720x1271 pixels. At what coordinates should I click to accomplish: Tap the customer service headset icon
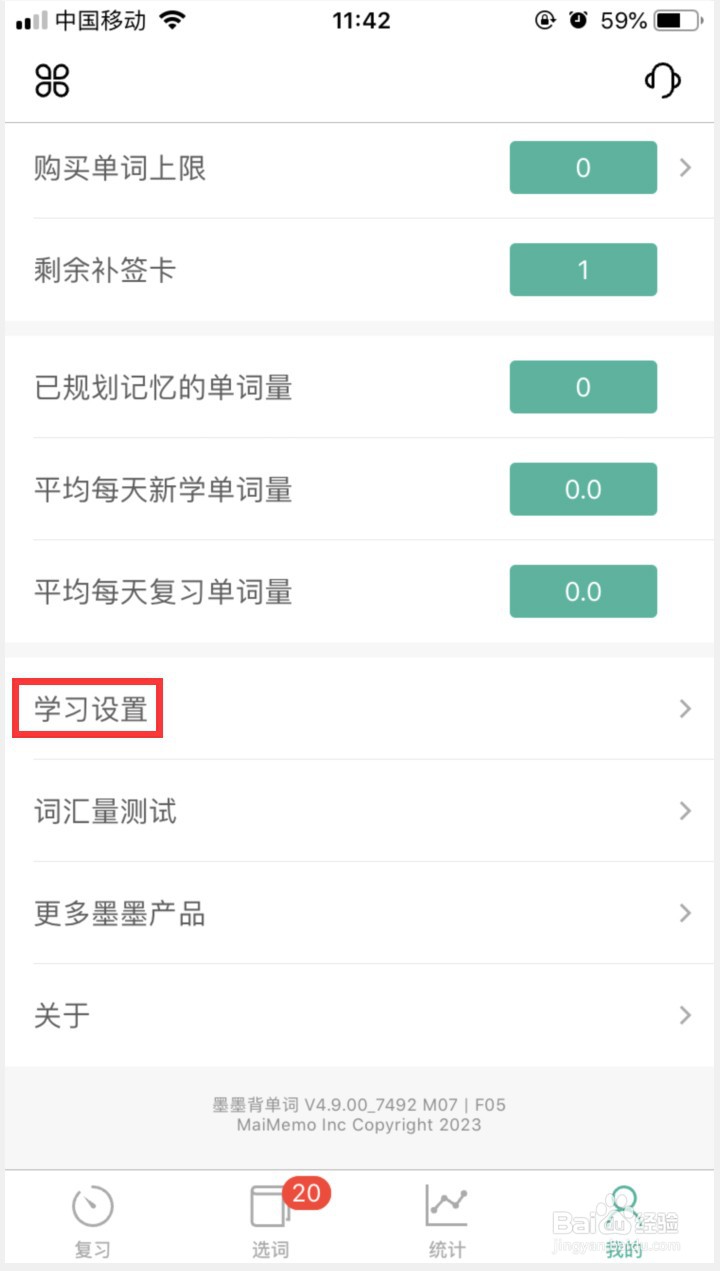click(x=662, y=80)
